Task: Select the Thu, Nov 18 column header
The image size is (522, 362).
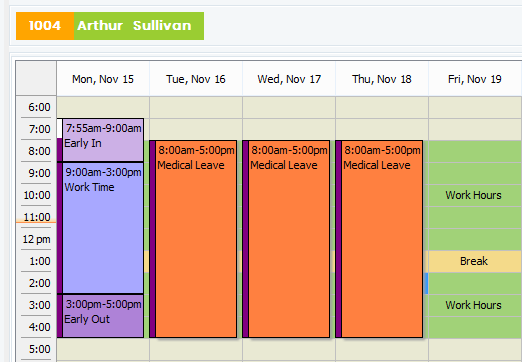Action: [x=382, y=79]
